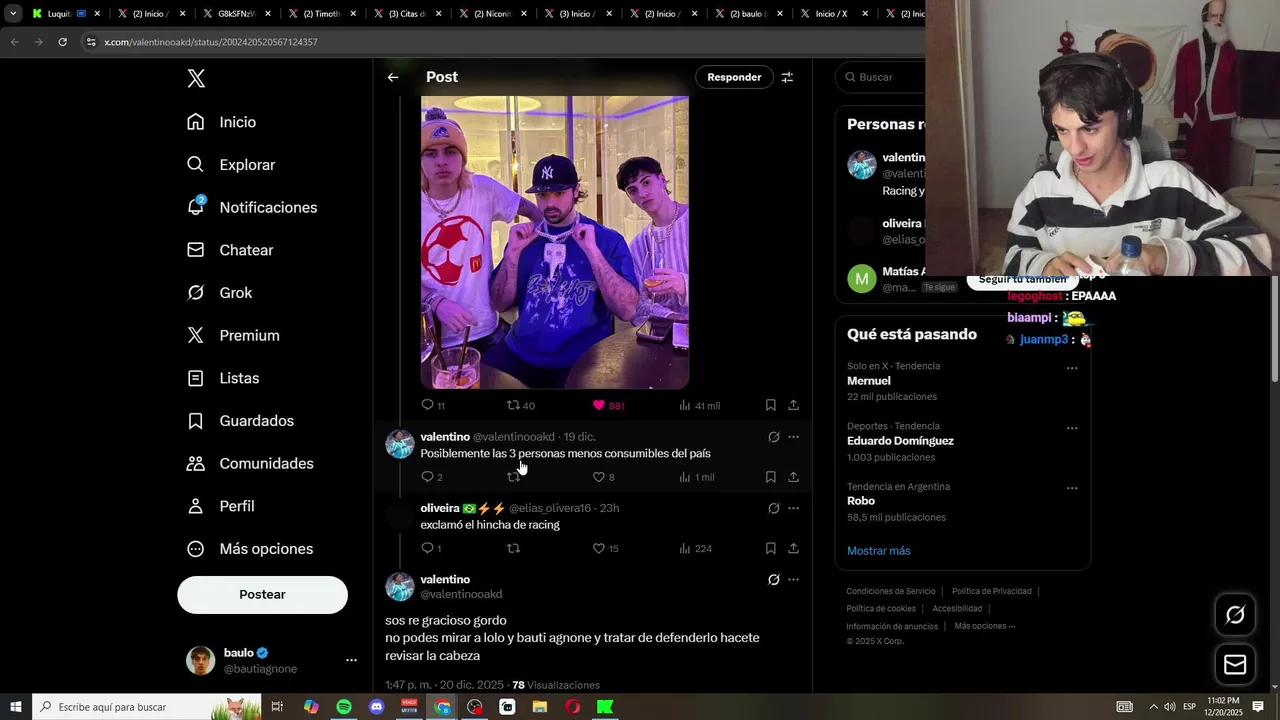Open Grok icon on oliveira's reply
1280x720 pixels.
tap(773, 508)
